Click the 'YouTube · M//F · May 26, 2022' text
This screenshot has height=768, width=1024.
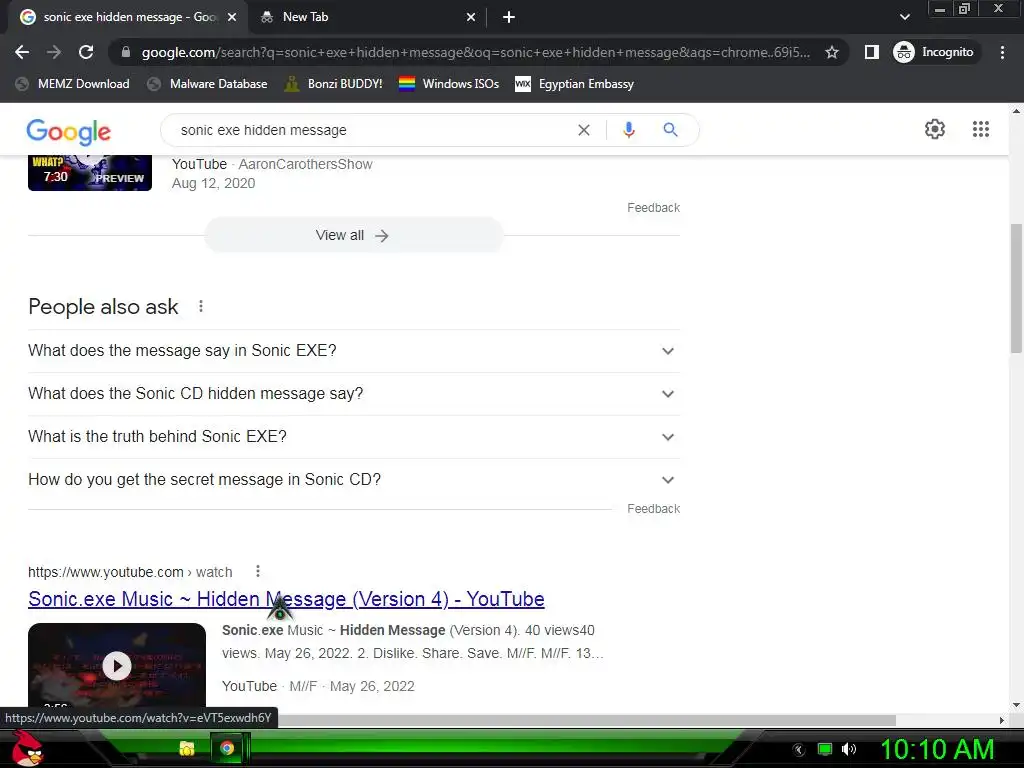318,686
